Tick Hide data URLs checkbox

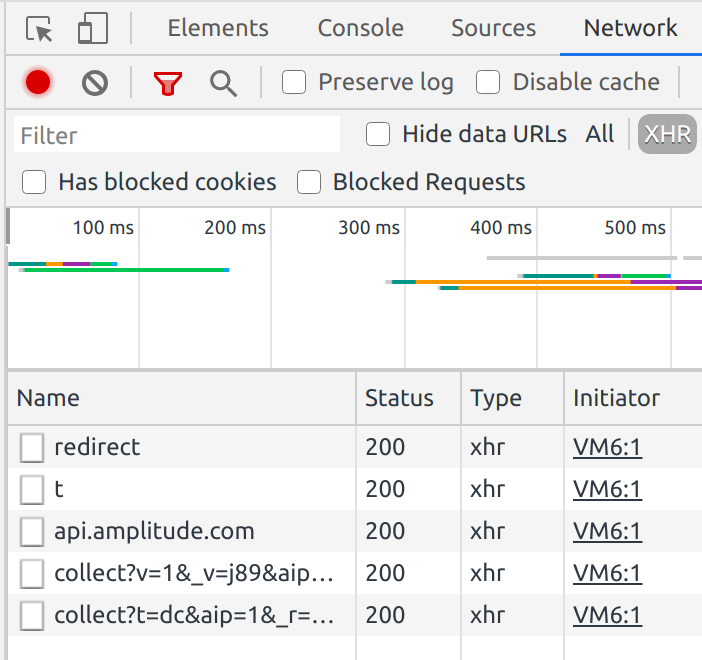coord(378,134)
